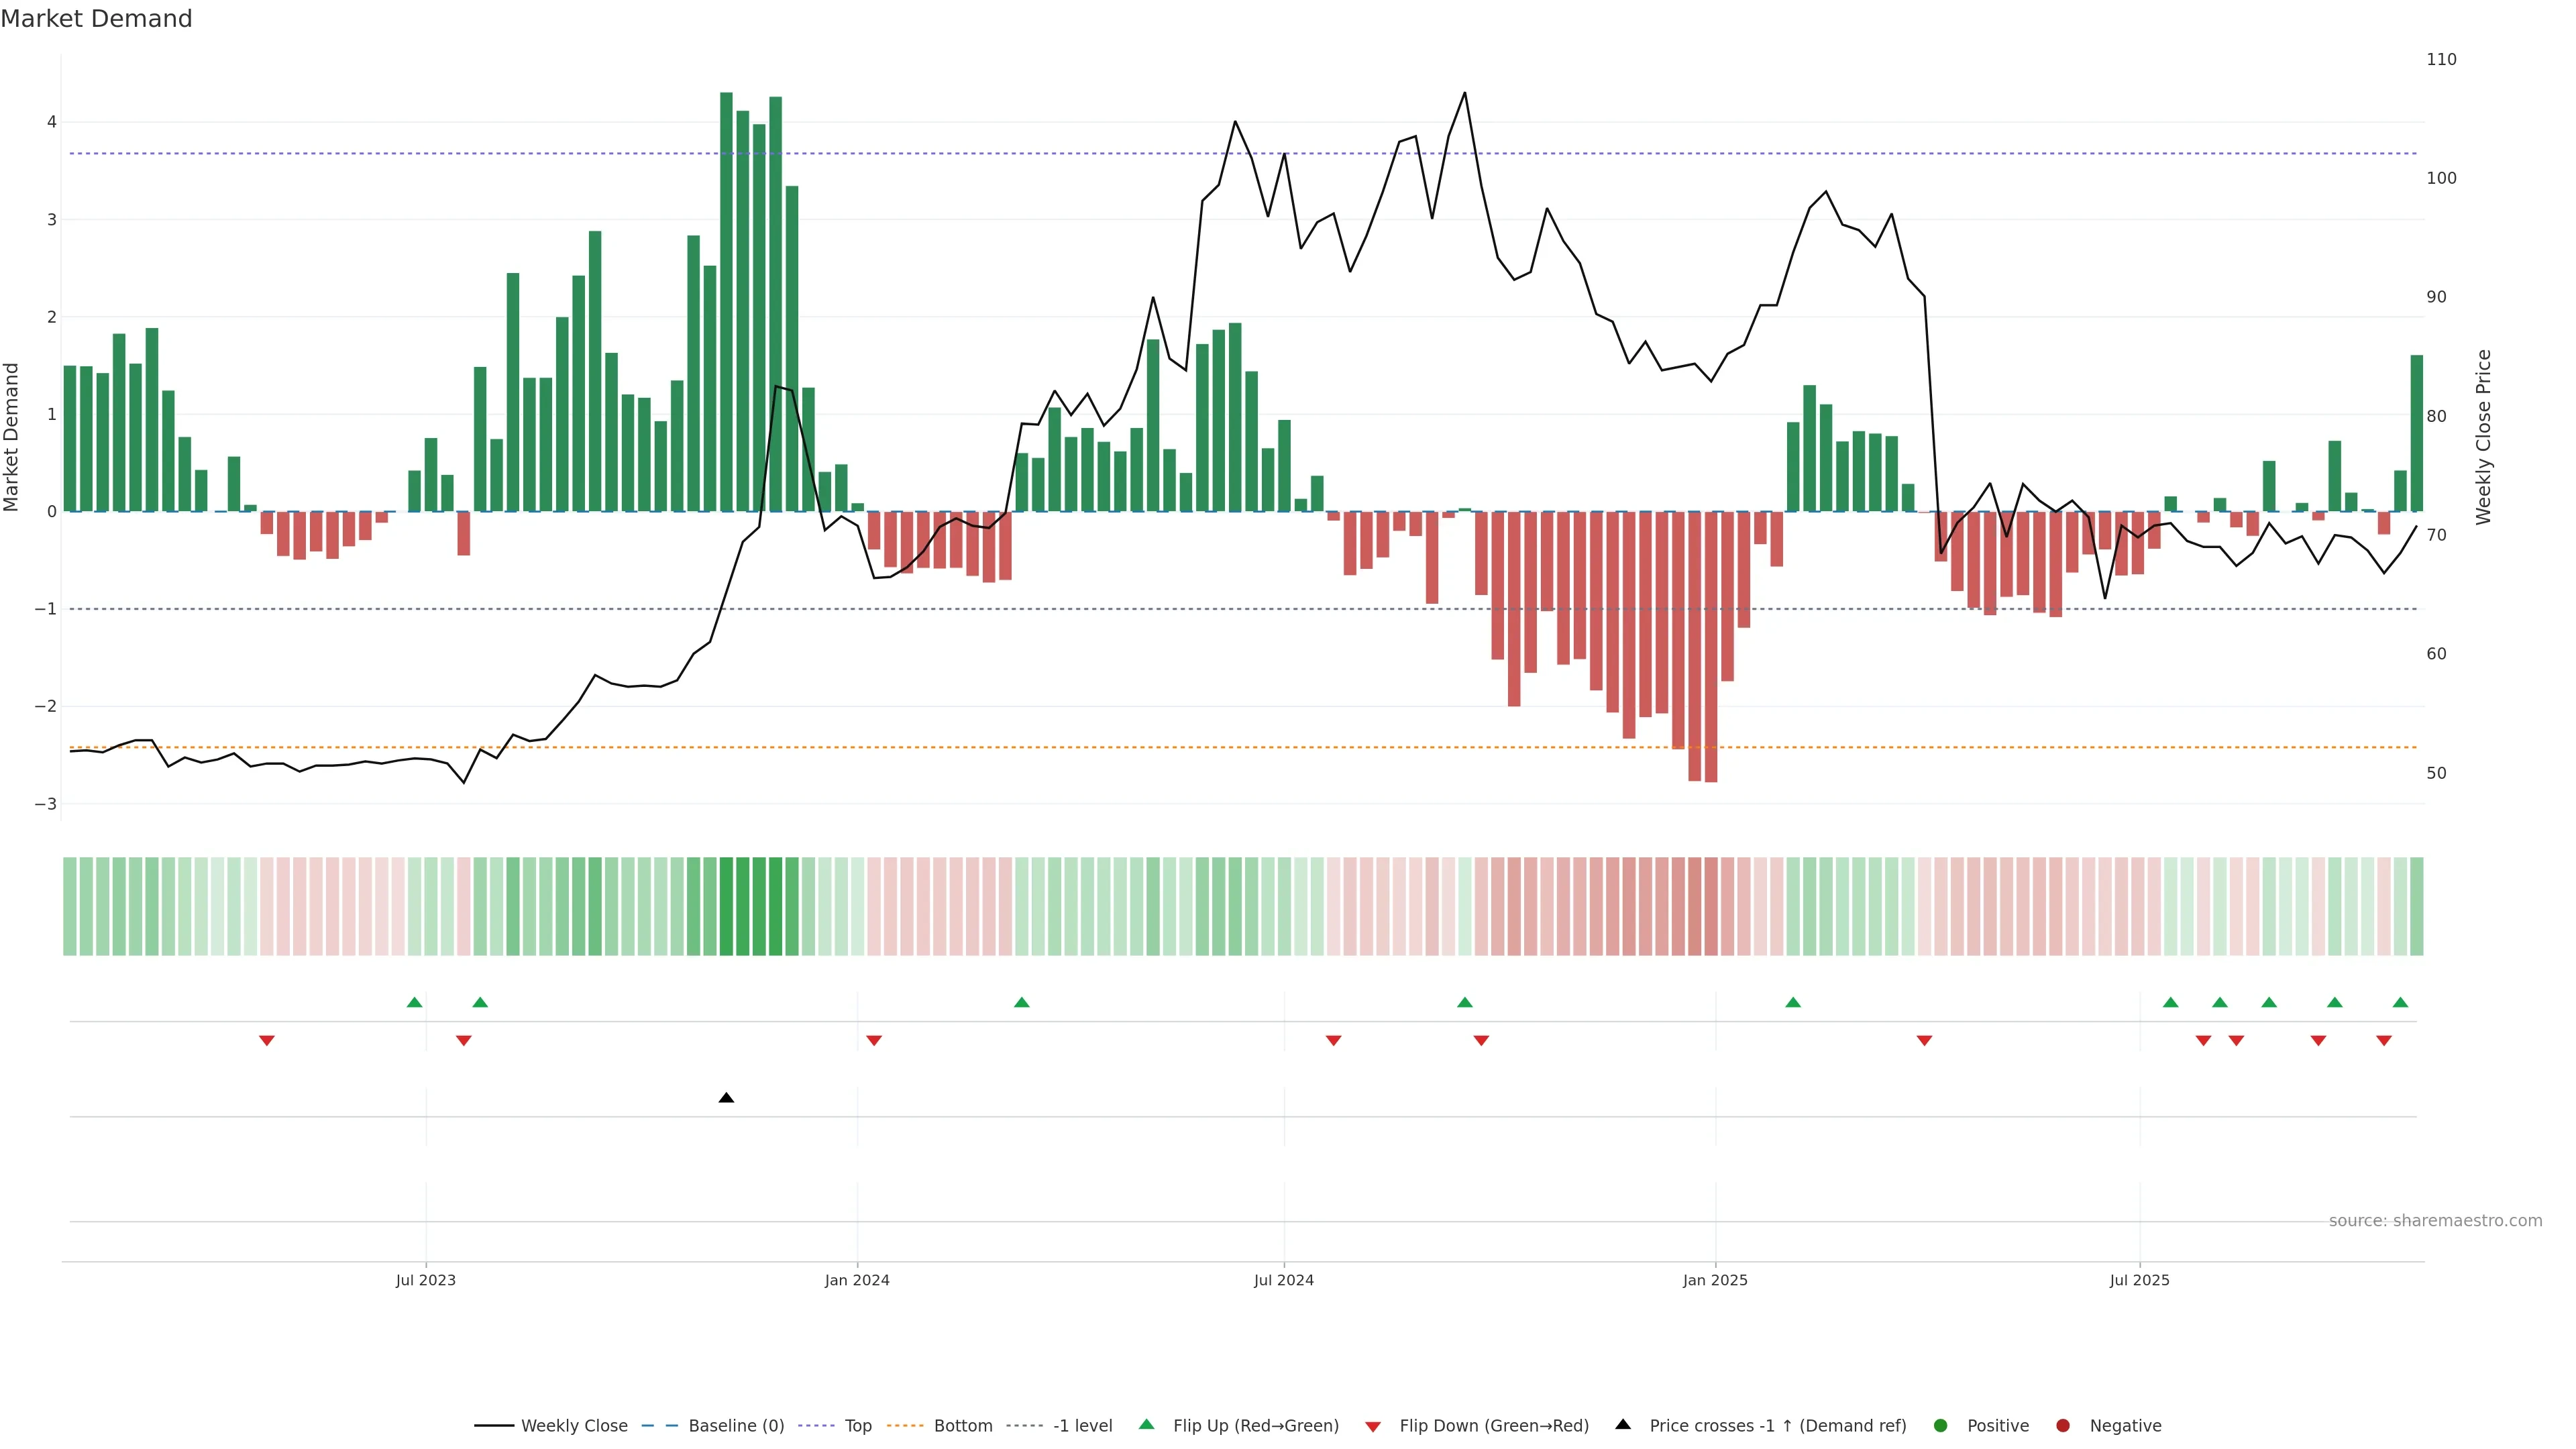Click the Jan 2024 x-axis label
The height and width of the screenshot is (1449, 2576).
click(x=857, y=1280)
